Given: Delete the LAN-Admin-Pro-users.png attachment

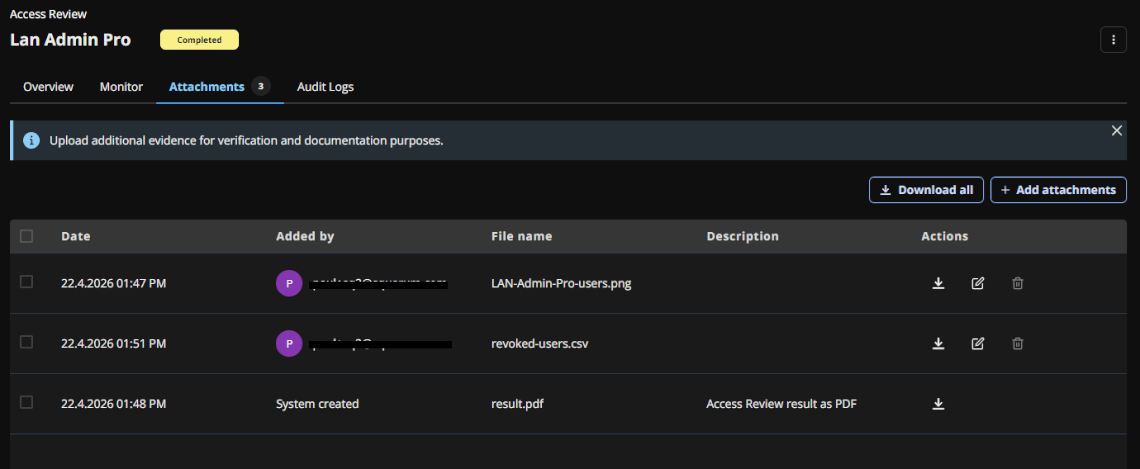Looking at the screenshot, I should point(1018,284).
